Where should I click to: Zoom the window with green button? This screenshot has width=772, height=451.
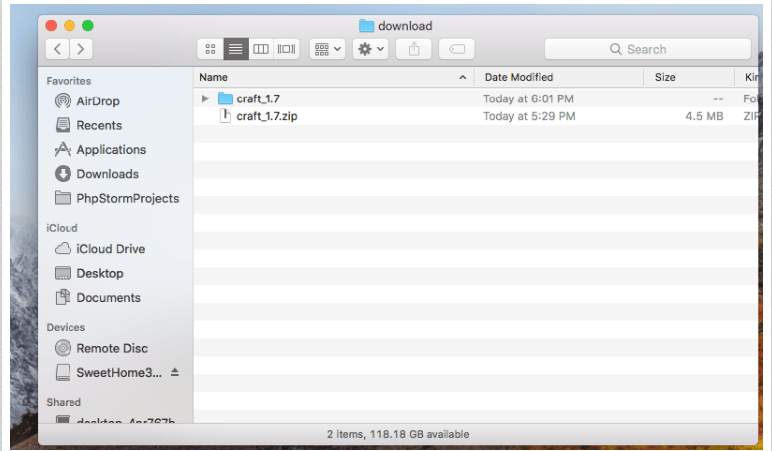(88, 26)
